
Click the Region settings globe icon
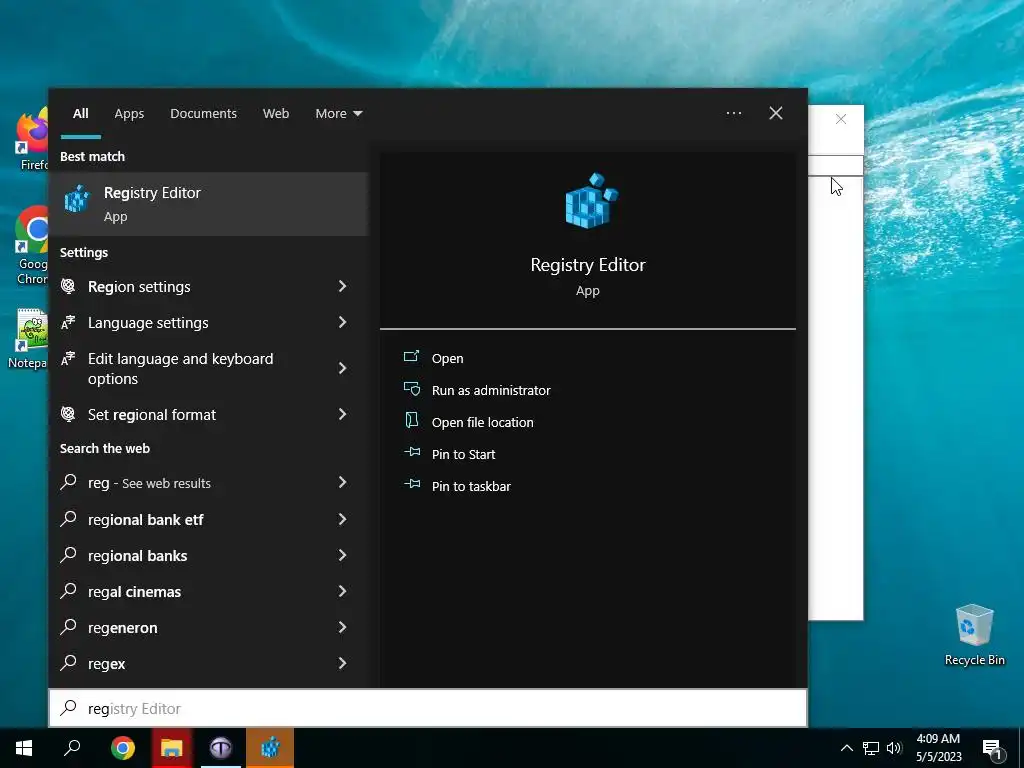(x=68, y=285)
